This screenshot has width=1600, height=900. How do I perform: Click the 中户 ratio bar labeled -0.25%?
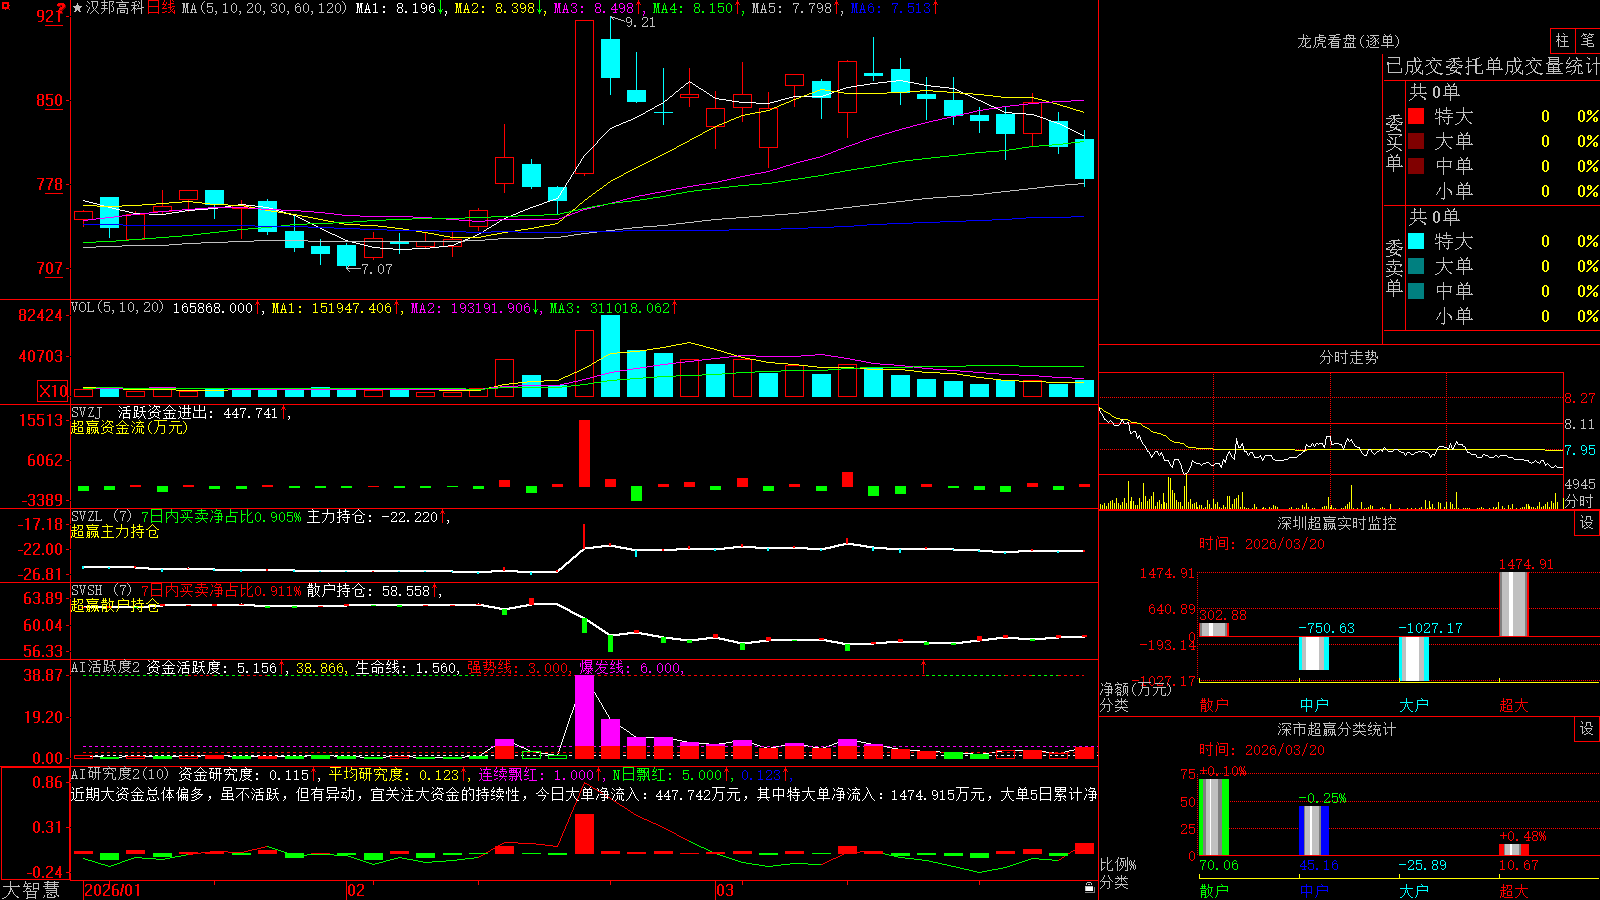coord(1314,831)
